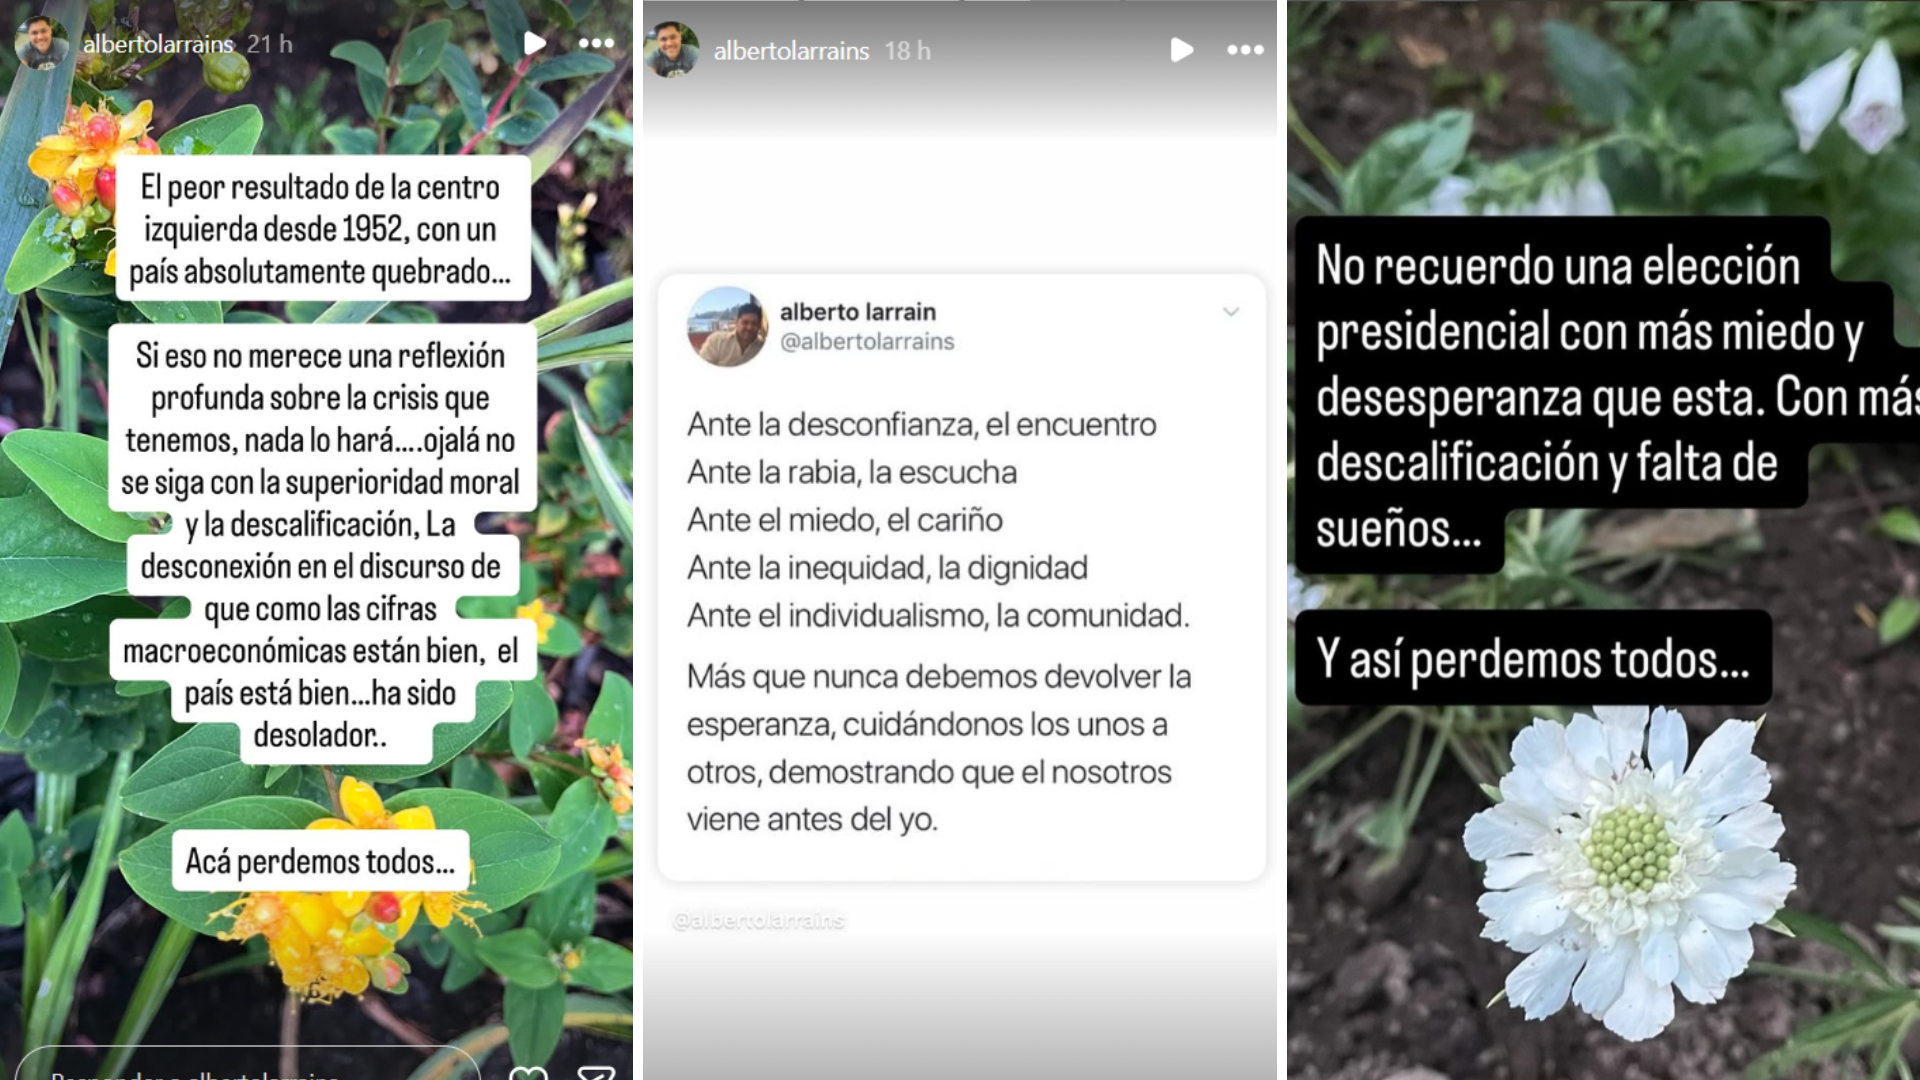Like the first story with the heart icon
This screenshot has height=1080, width=1920.
click(x=528, y=1072)
